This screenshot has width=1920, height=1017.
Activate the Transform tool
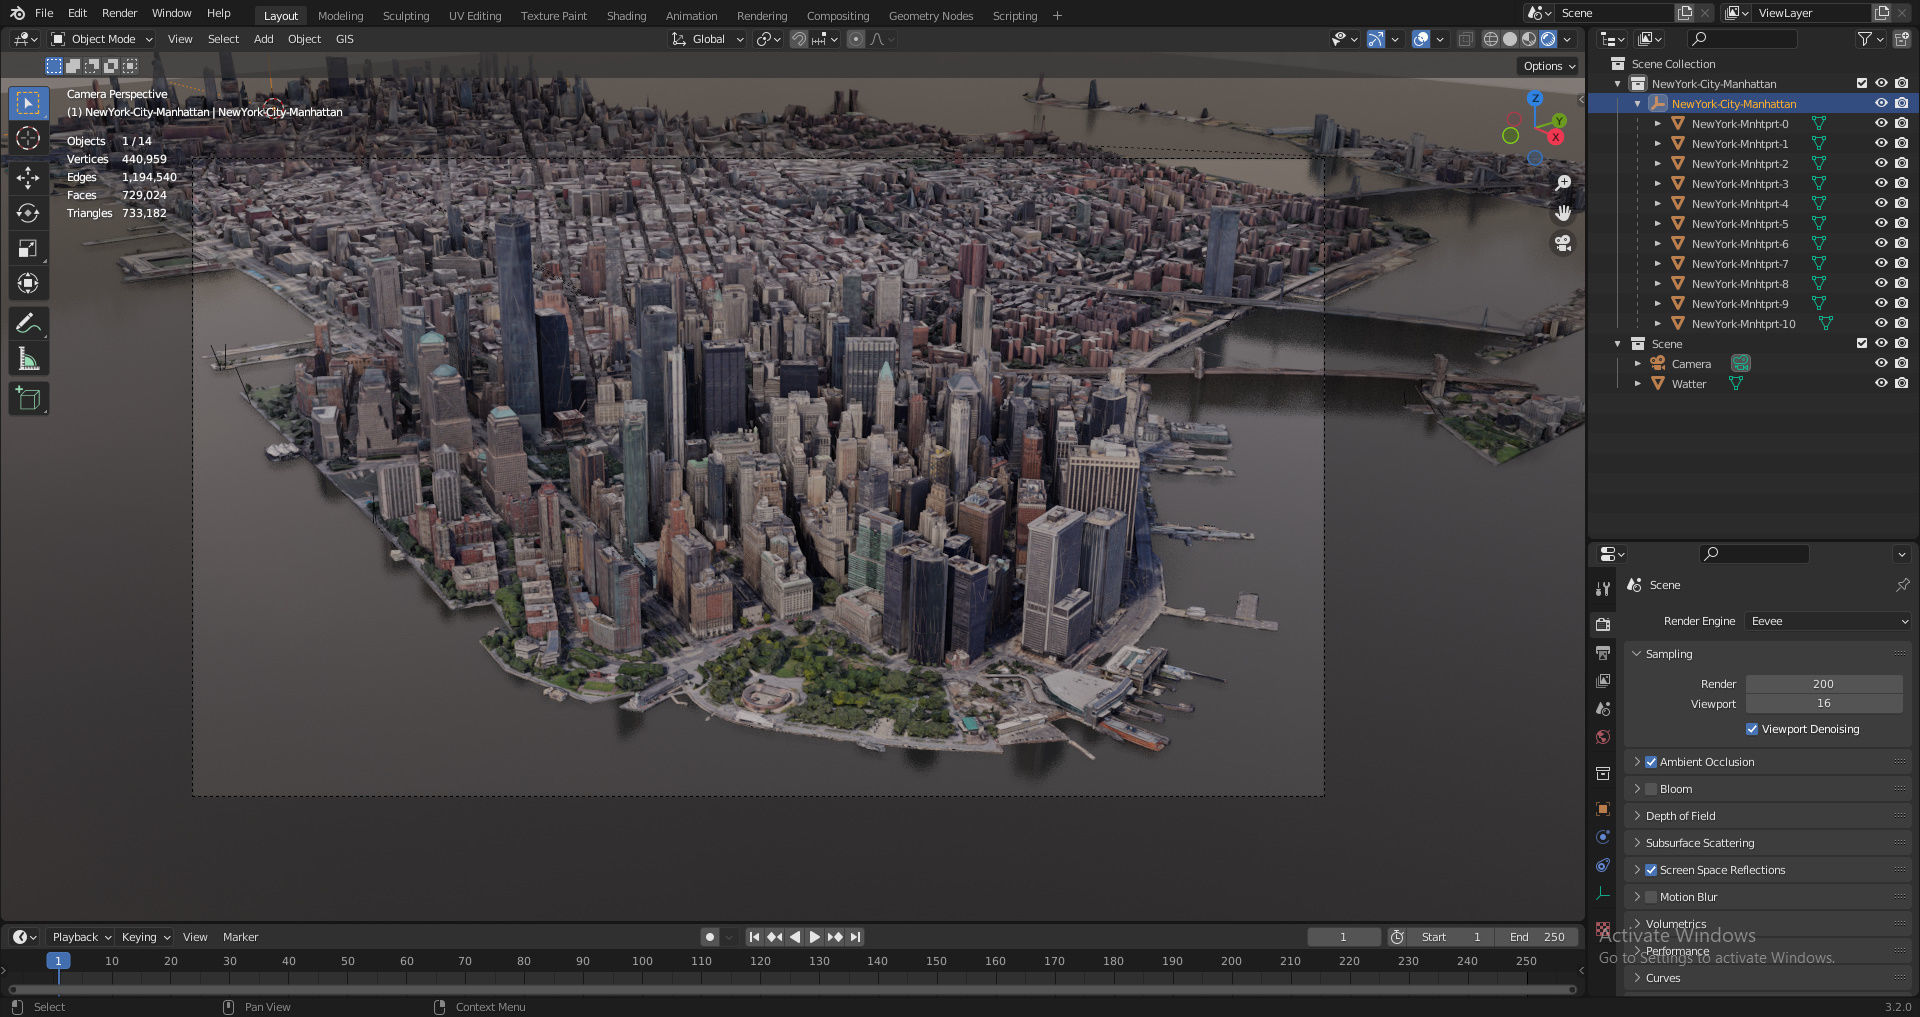[x=28, y=283]
